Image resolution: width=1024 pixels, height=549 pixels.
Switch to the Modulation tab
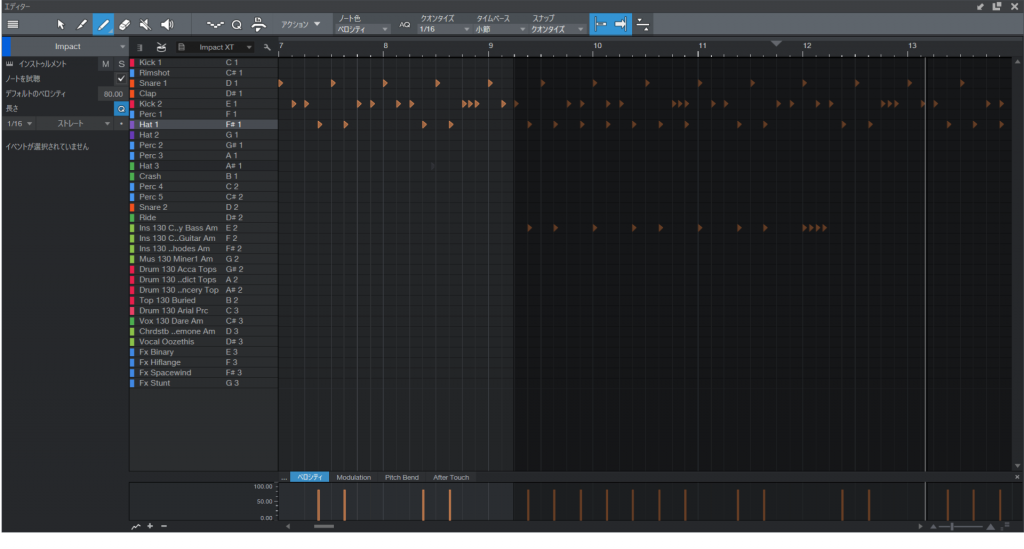(353, 478)
